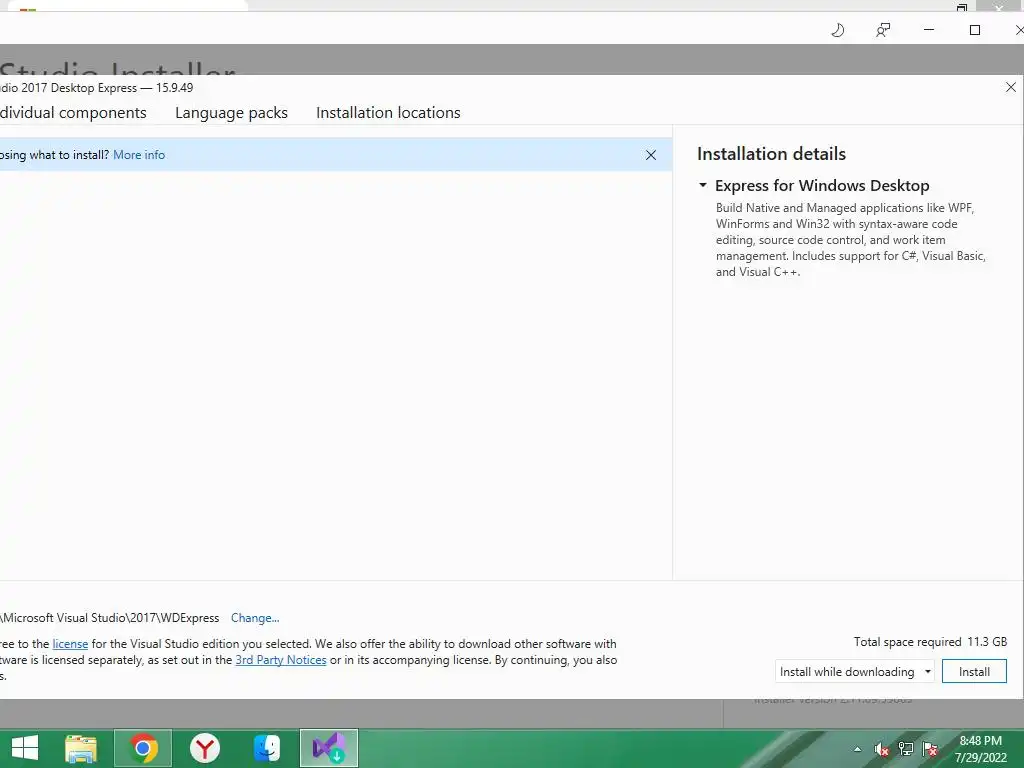This screenshot has width=1024, height=768.
Task: Click Change... install location link
Action: [x=255, y=618]
